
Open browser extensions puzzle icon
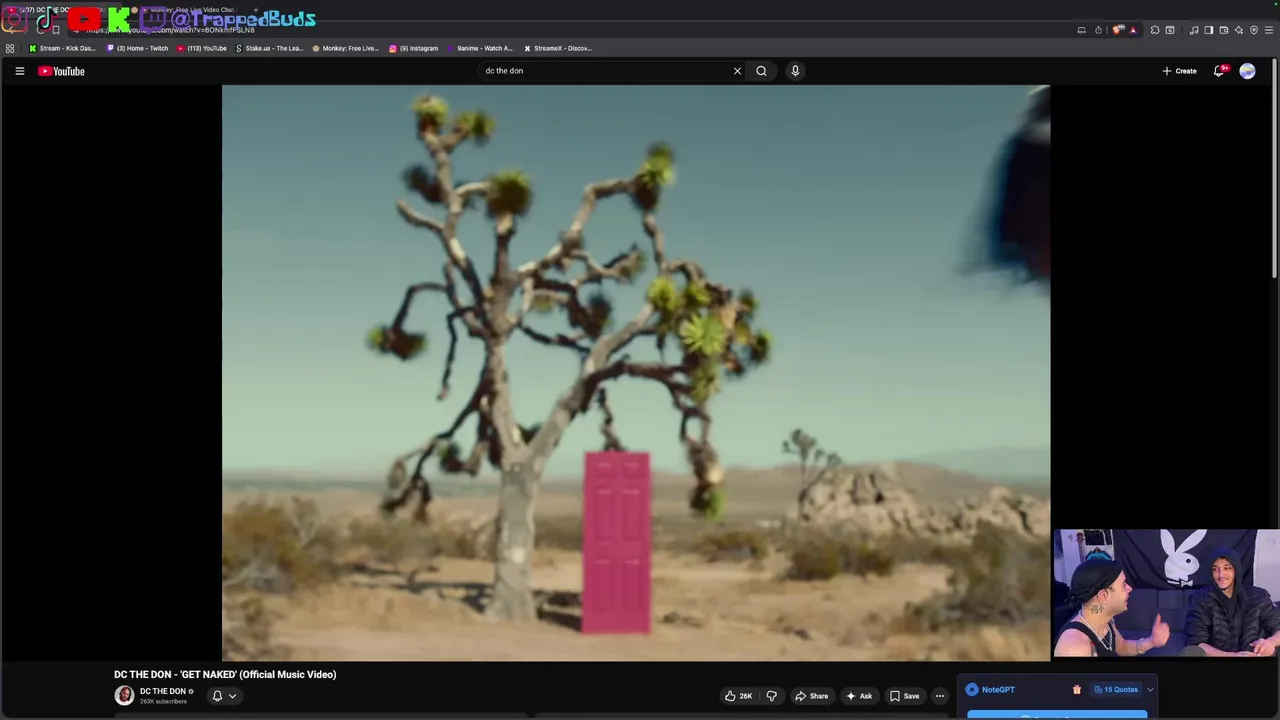(1155, 30)
